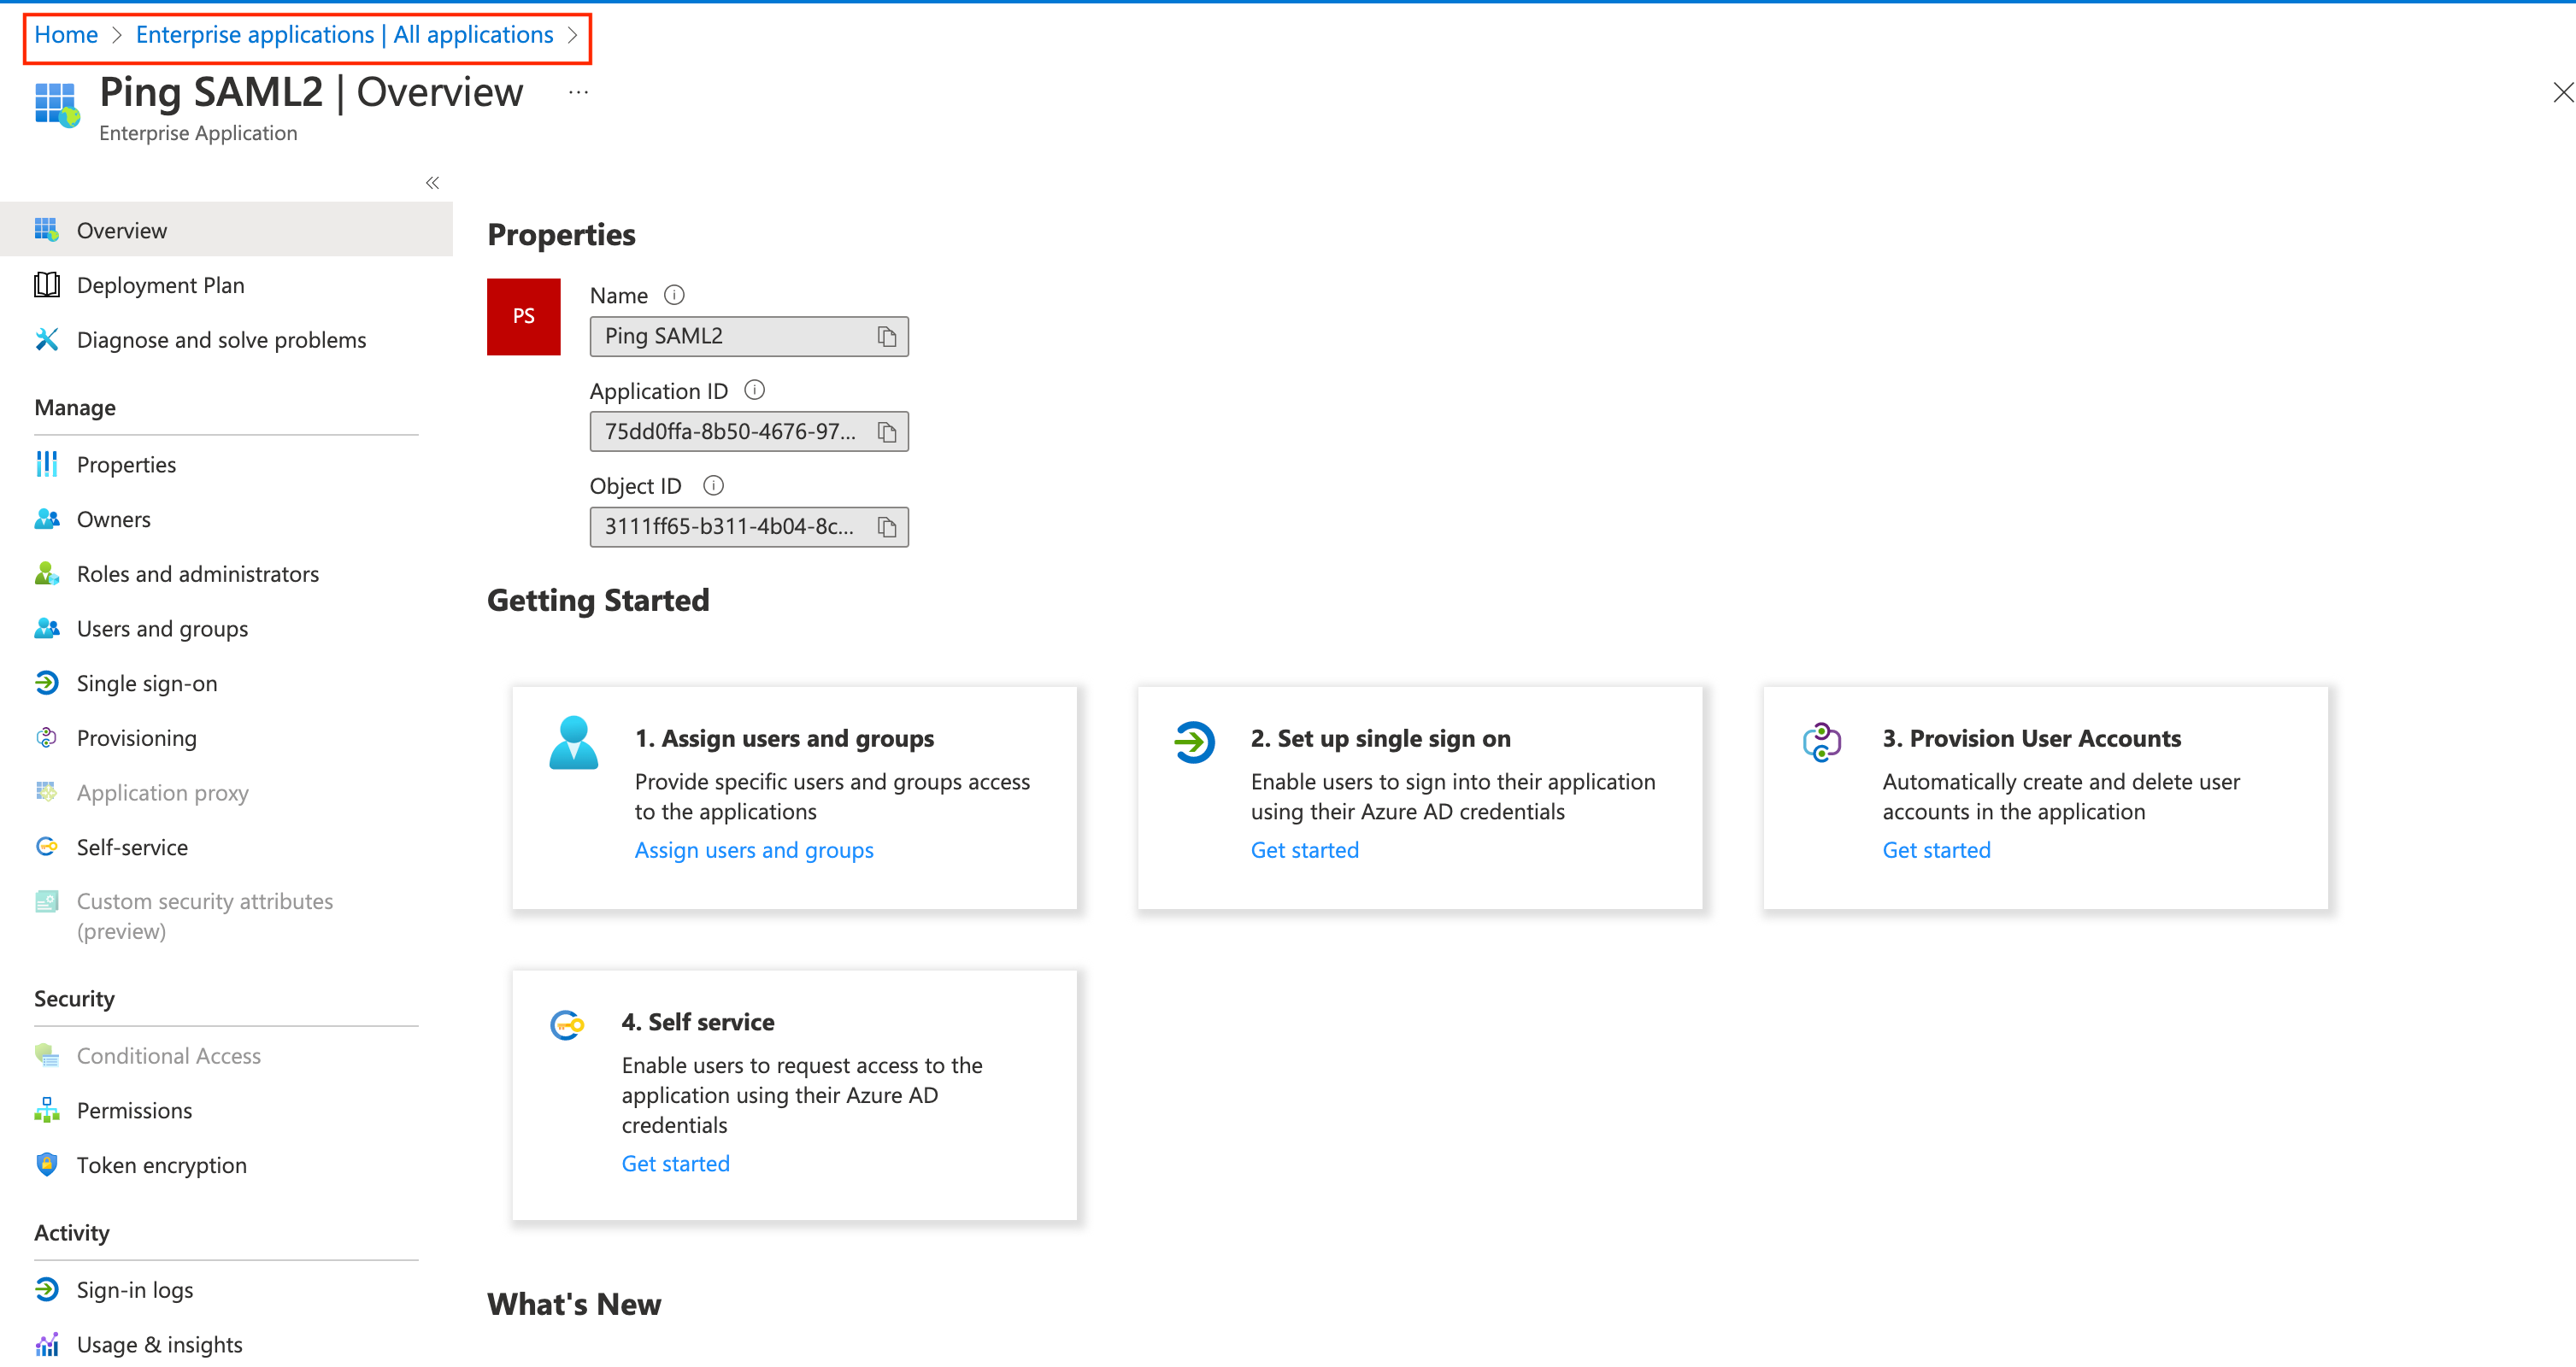
Task: Navigate to Home via the breadcrumb
Action: click(65, 34)
